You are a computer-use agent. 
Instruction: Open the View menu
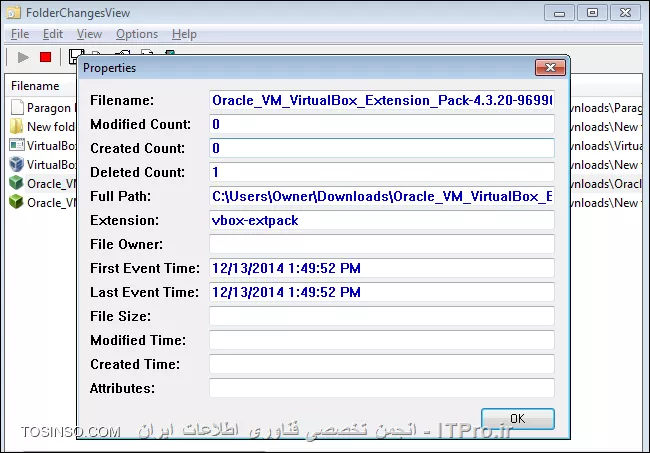point(89,34)
